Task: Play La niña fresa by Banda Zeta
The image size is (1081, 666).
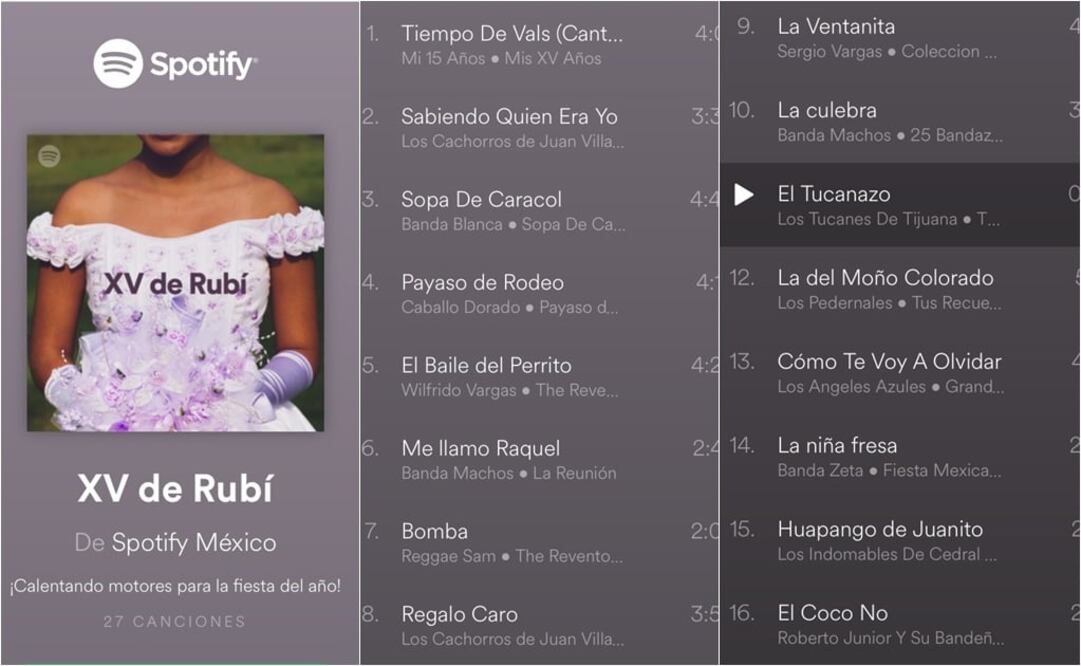Action: [900, 456]
